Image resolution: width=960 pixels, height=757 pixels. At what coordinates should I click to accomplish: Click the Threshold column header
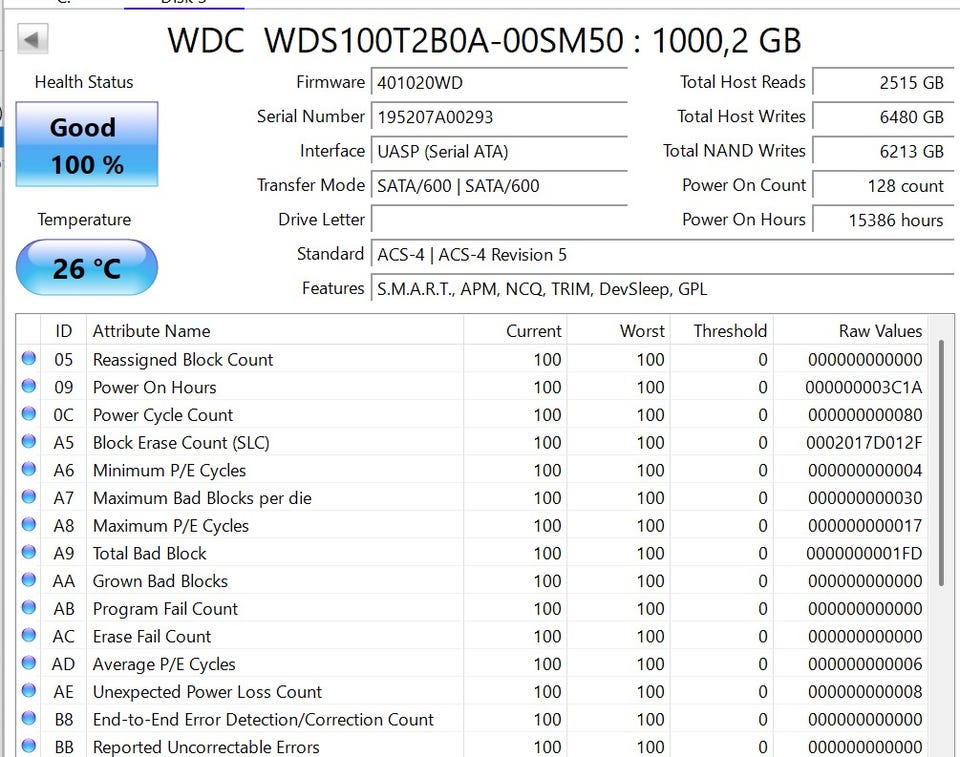722,331
